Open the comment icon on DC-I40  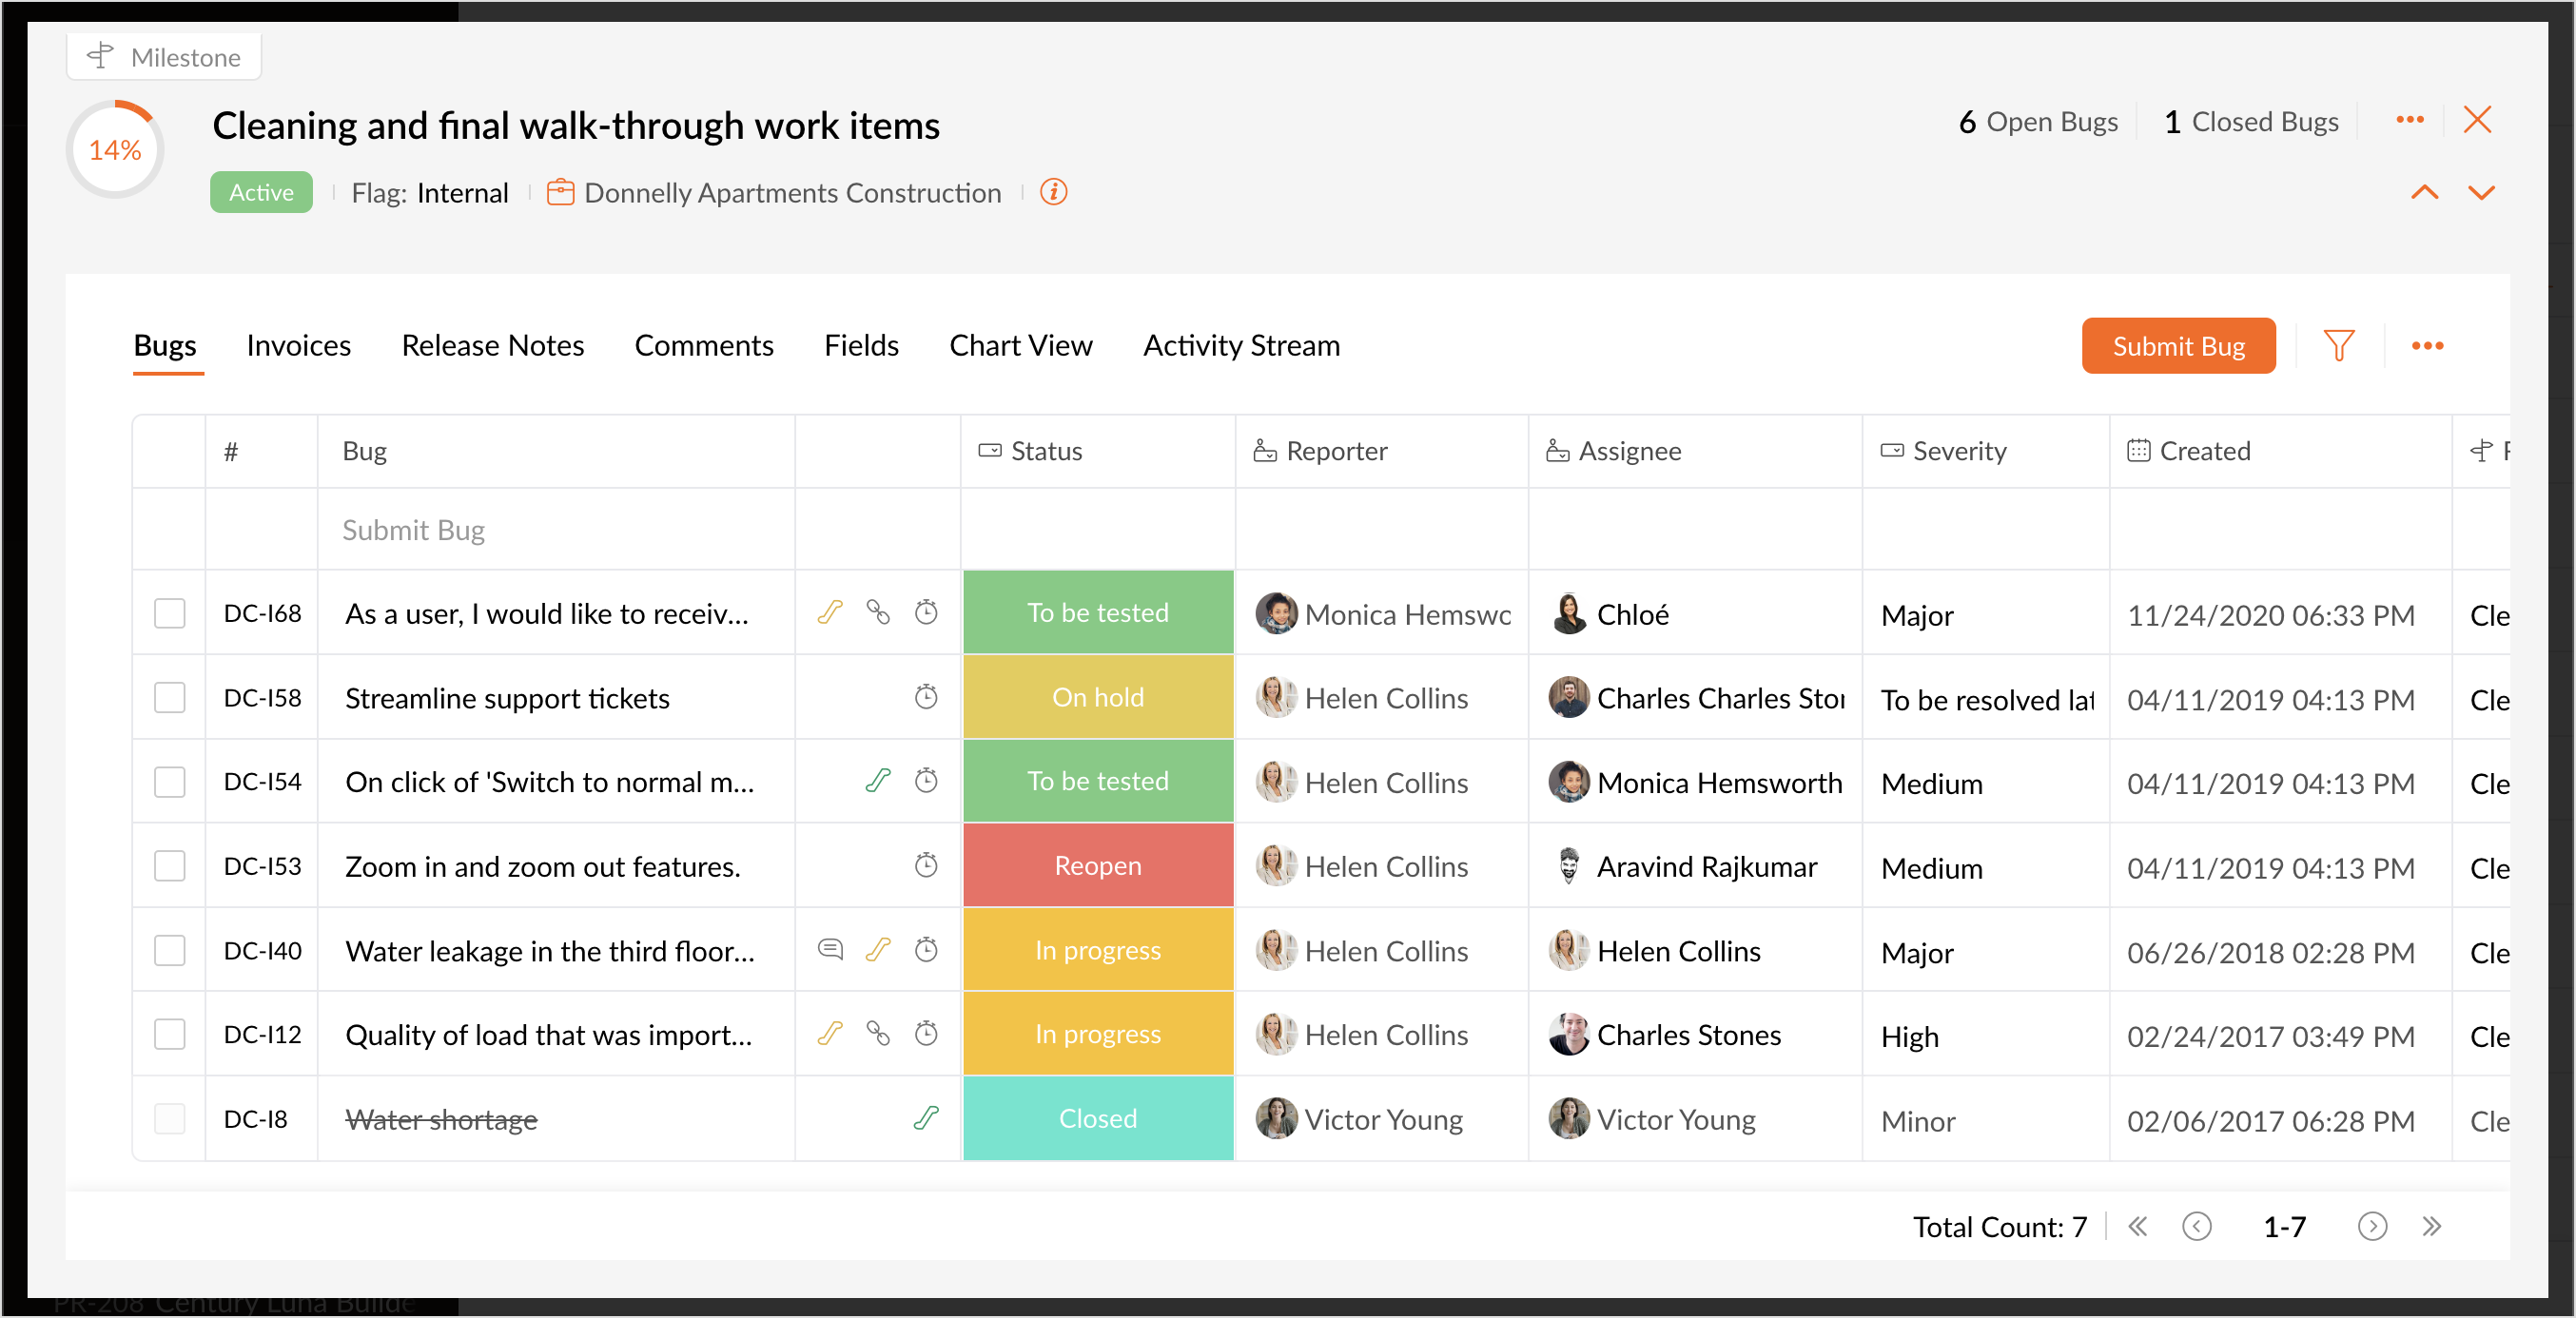(830, 949)
